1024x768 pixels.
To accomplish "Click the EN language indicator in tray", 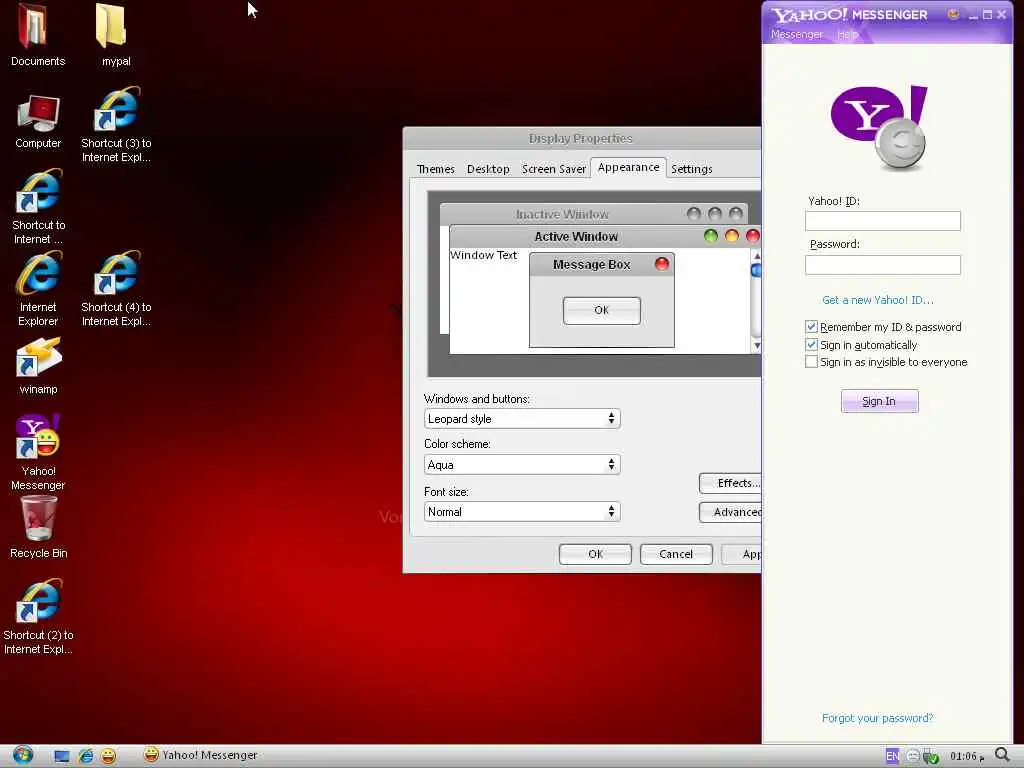I will pos(892,756).
